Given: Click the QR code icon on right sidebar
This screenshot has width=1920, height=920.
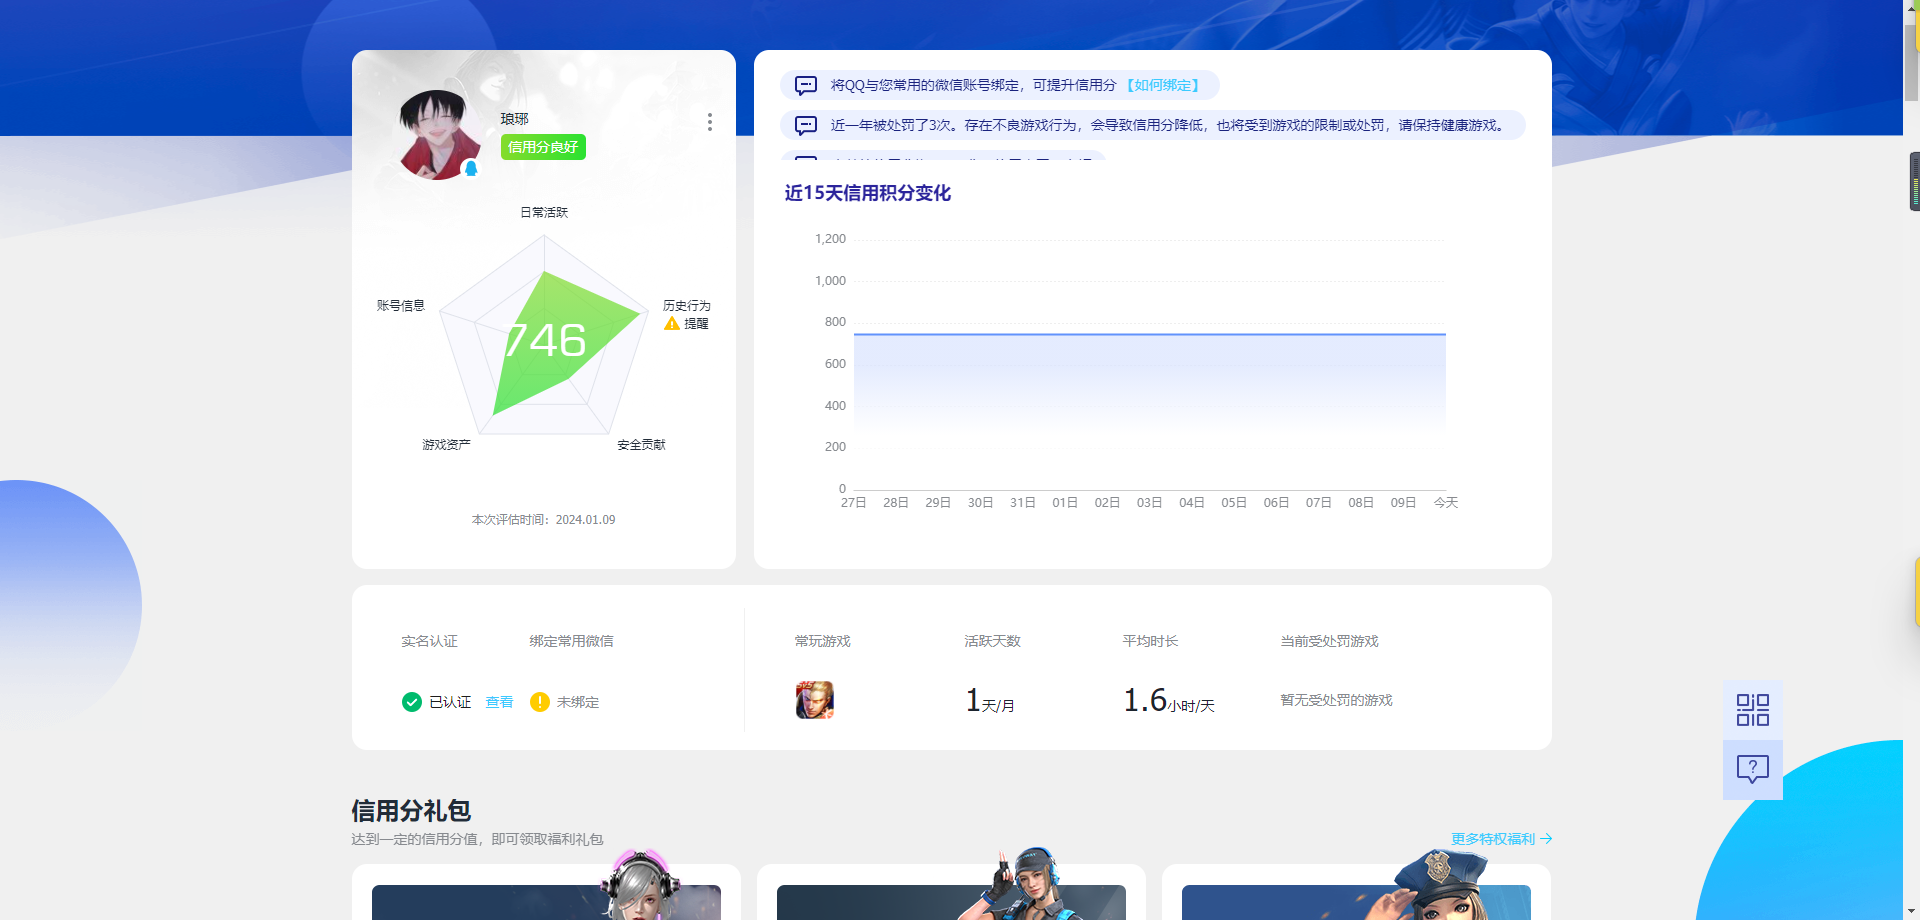Looking at the screenshot, I should click(x=1753, y=710).
